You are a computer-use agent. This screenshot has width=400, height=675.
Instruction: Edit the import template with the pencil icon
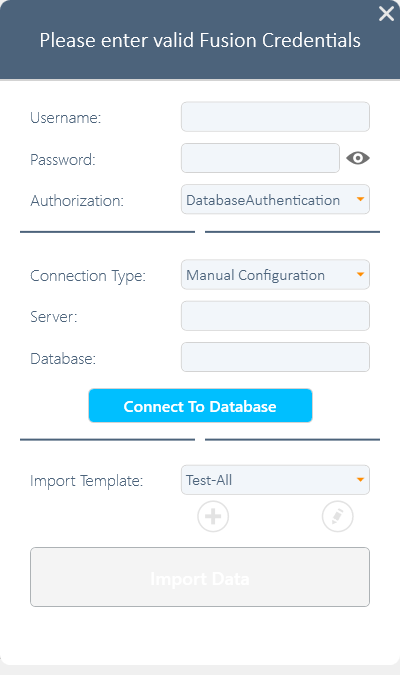tap(338, 516)
